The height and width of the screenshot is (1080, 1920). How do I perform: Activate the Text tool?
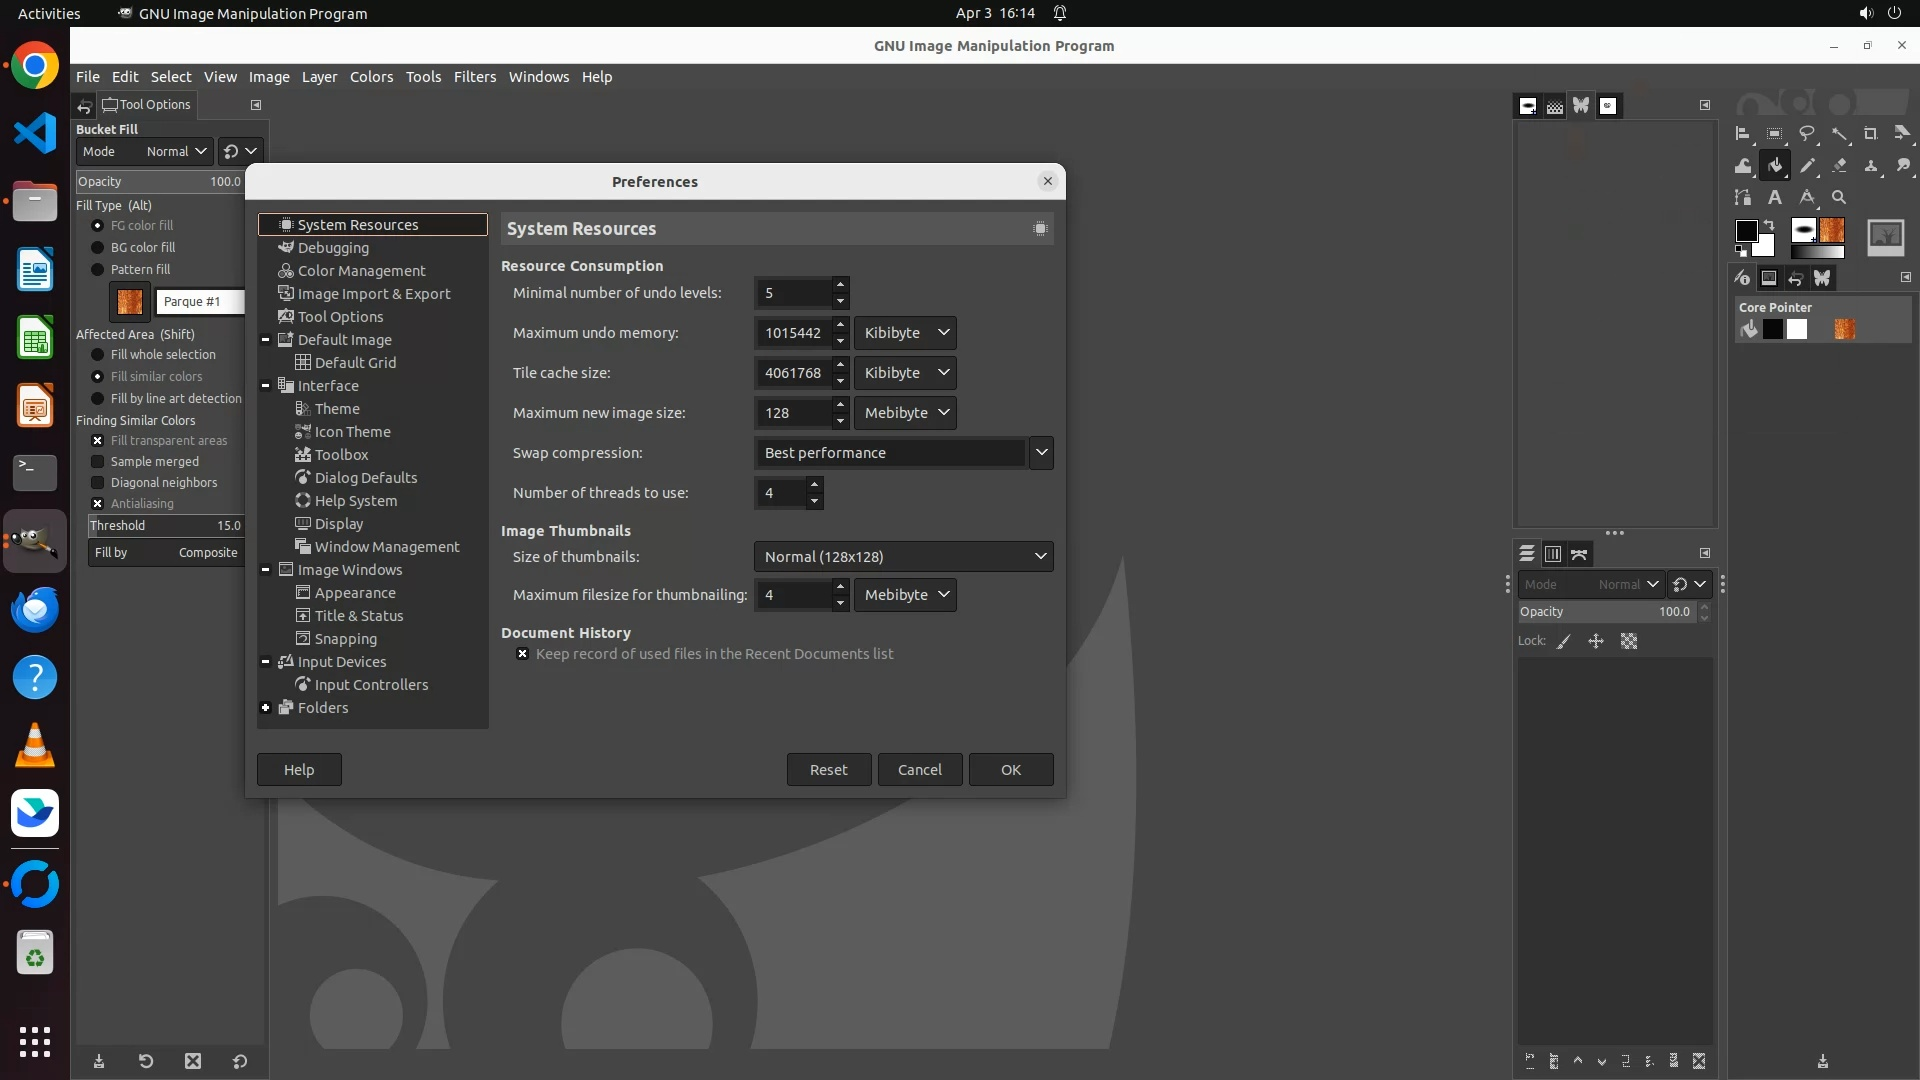(1774, 198)
